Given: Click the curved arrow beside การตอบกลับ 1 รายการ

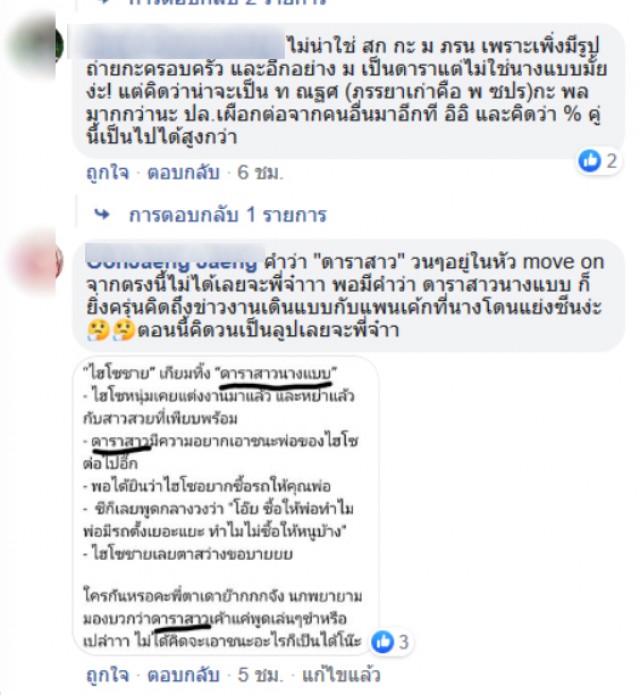Looking at the screenshot, I should [x=103, y=215].
